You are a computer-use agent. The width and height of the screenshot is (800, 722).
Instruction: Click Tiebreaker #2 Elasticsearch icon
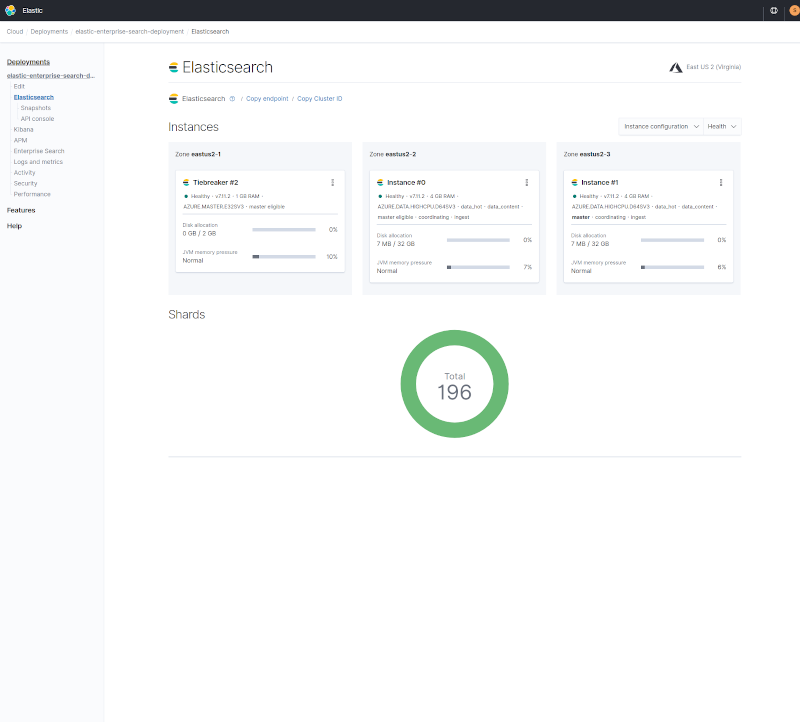coord(186,183)
